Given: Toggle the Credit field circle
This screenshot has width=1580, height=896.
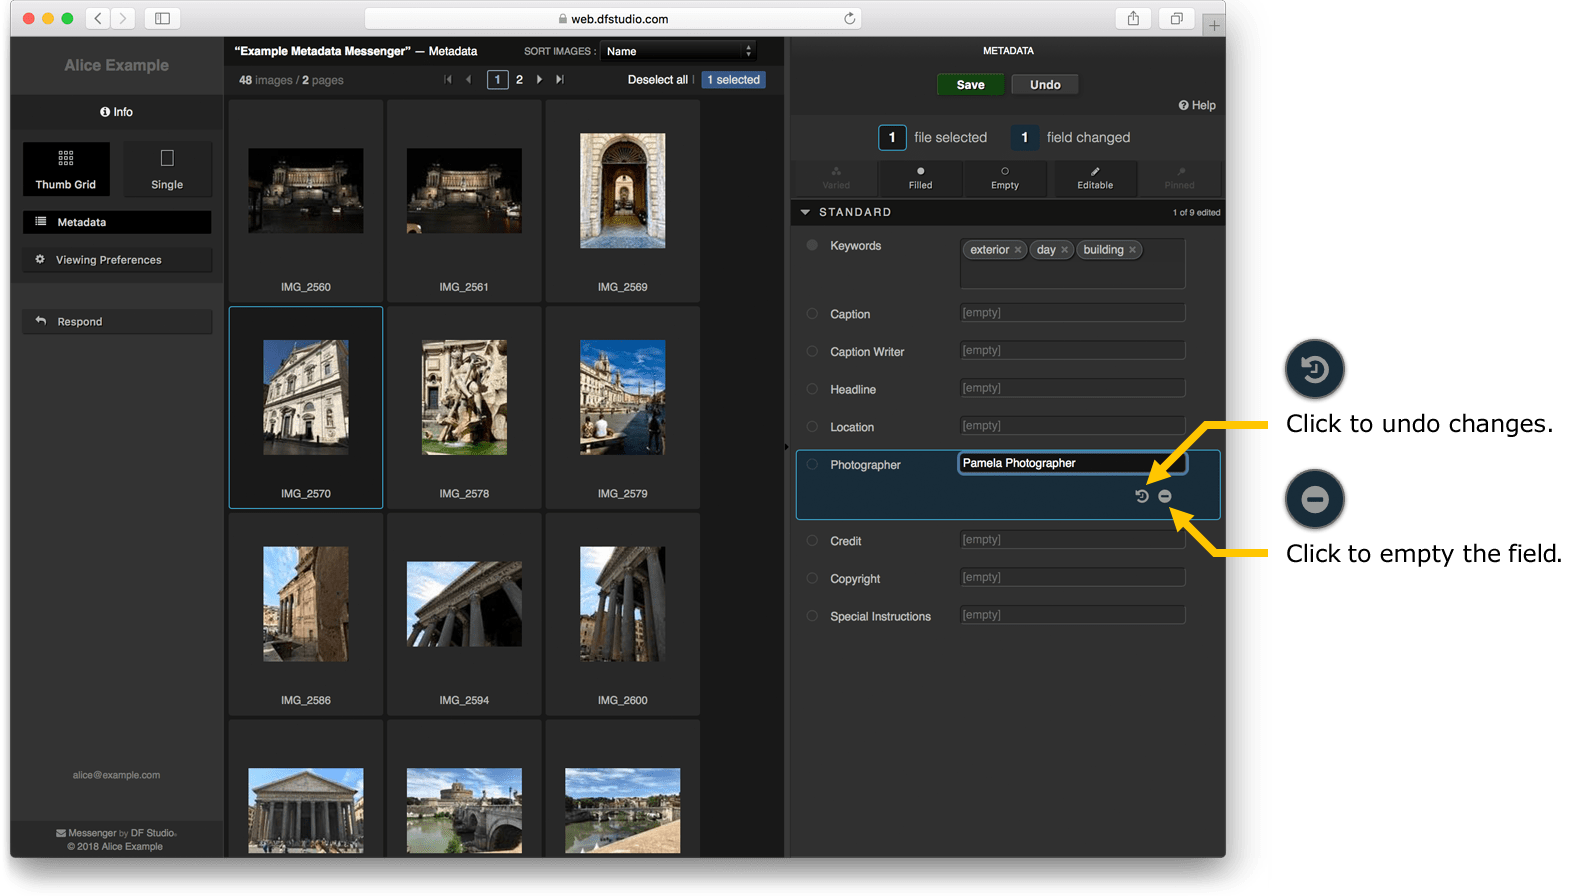Looking at the screenshot, I should (x=812, y=540).
